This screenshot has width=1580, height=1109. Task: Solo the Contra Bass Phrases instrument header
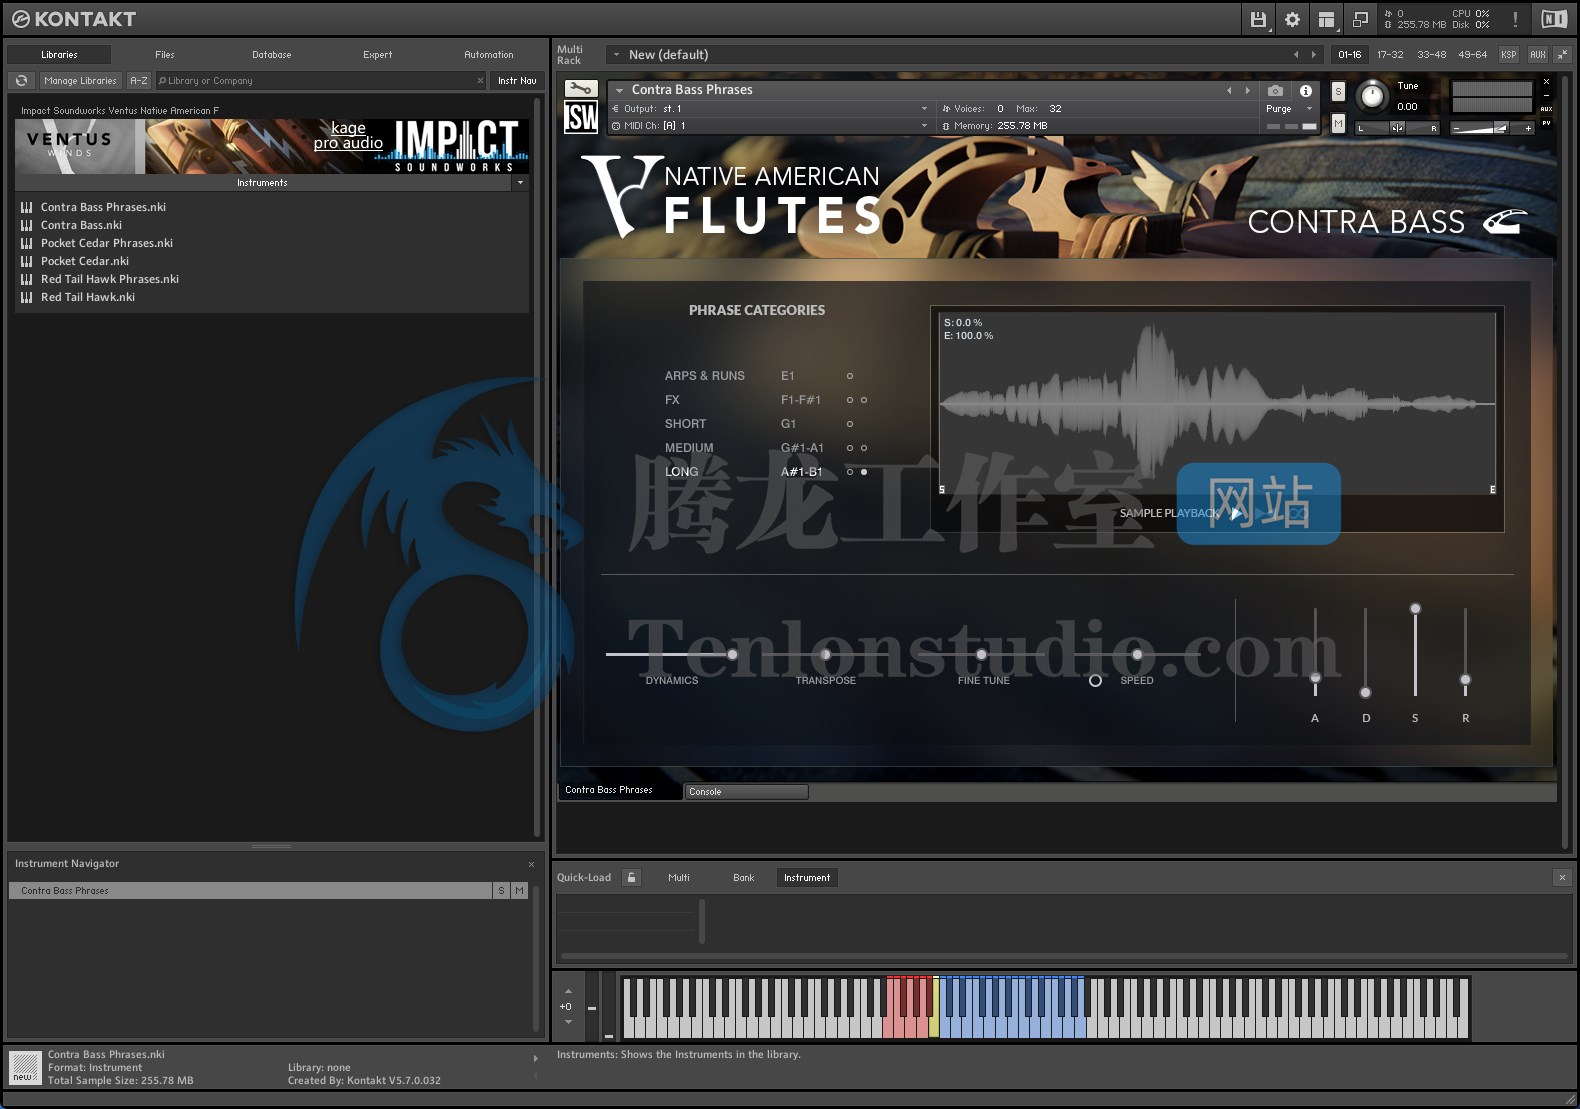(1338, 92)
